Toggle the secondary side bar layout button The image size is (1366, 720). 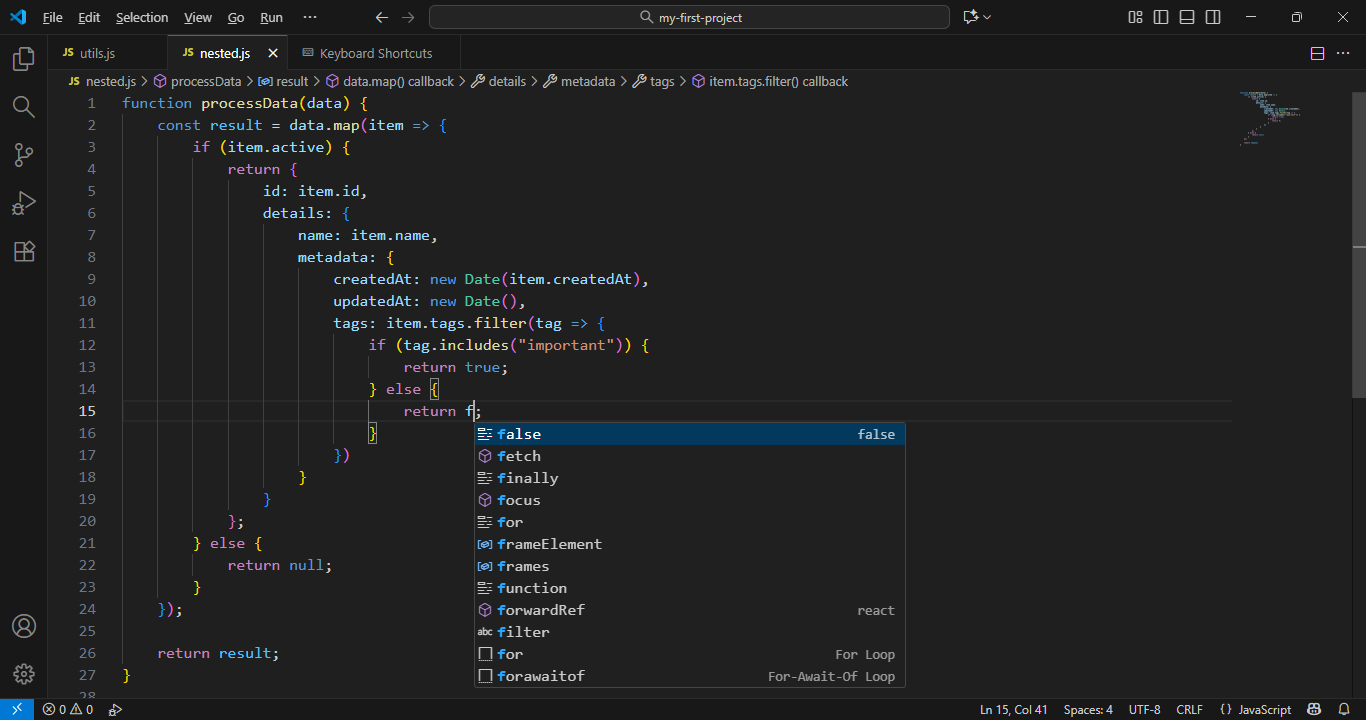(x=1213, y=17)
